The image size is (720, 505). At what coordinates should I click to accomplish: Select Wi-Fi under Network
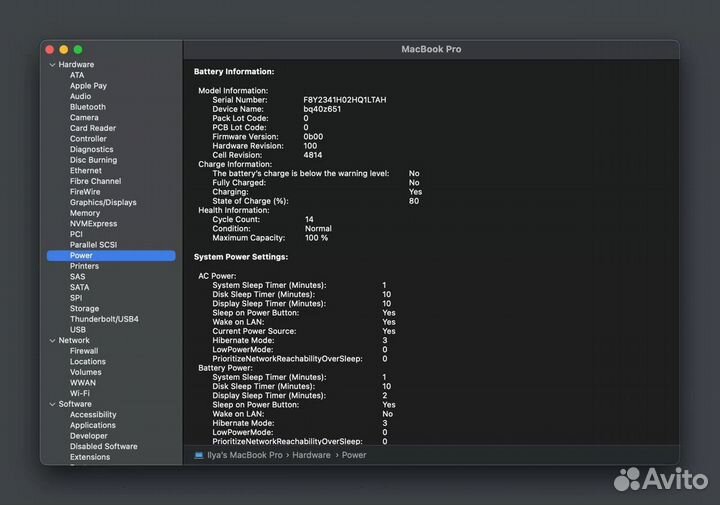80,393
